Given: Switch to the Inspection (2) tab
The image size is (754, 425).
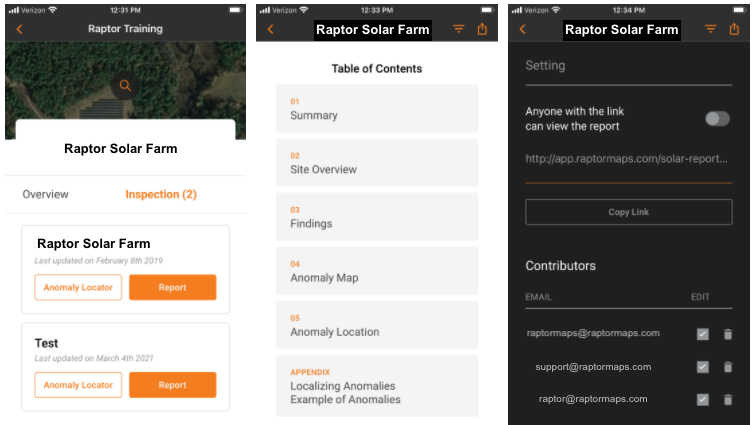Looking at the screenshot, I should [161, 194].
